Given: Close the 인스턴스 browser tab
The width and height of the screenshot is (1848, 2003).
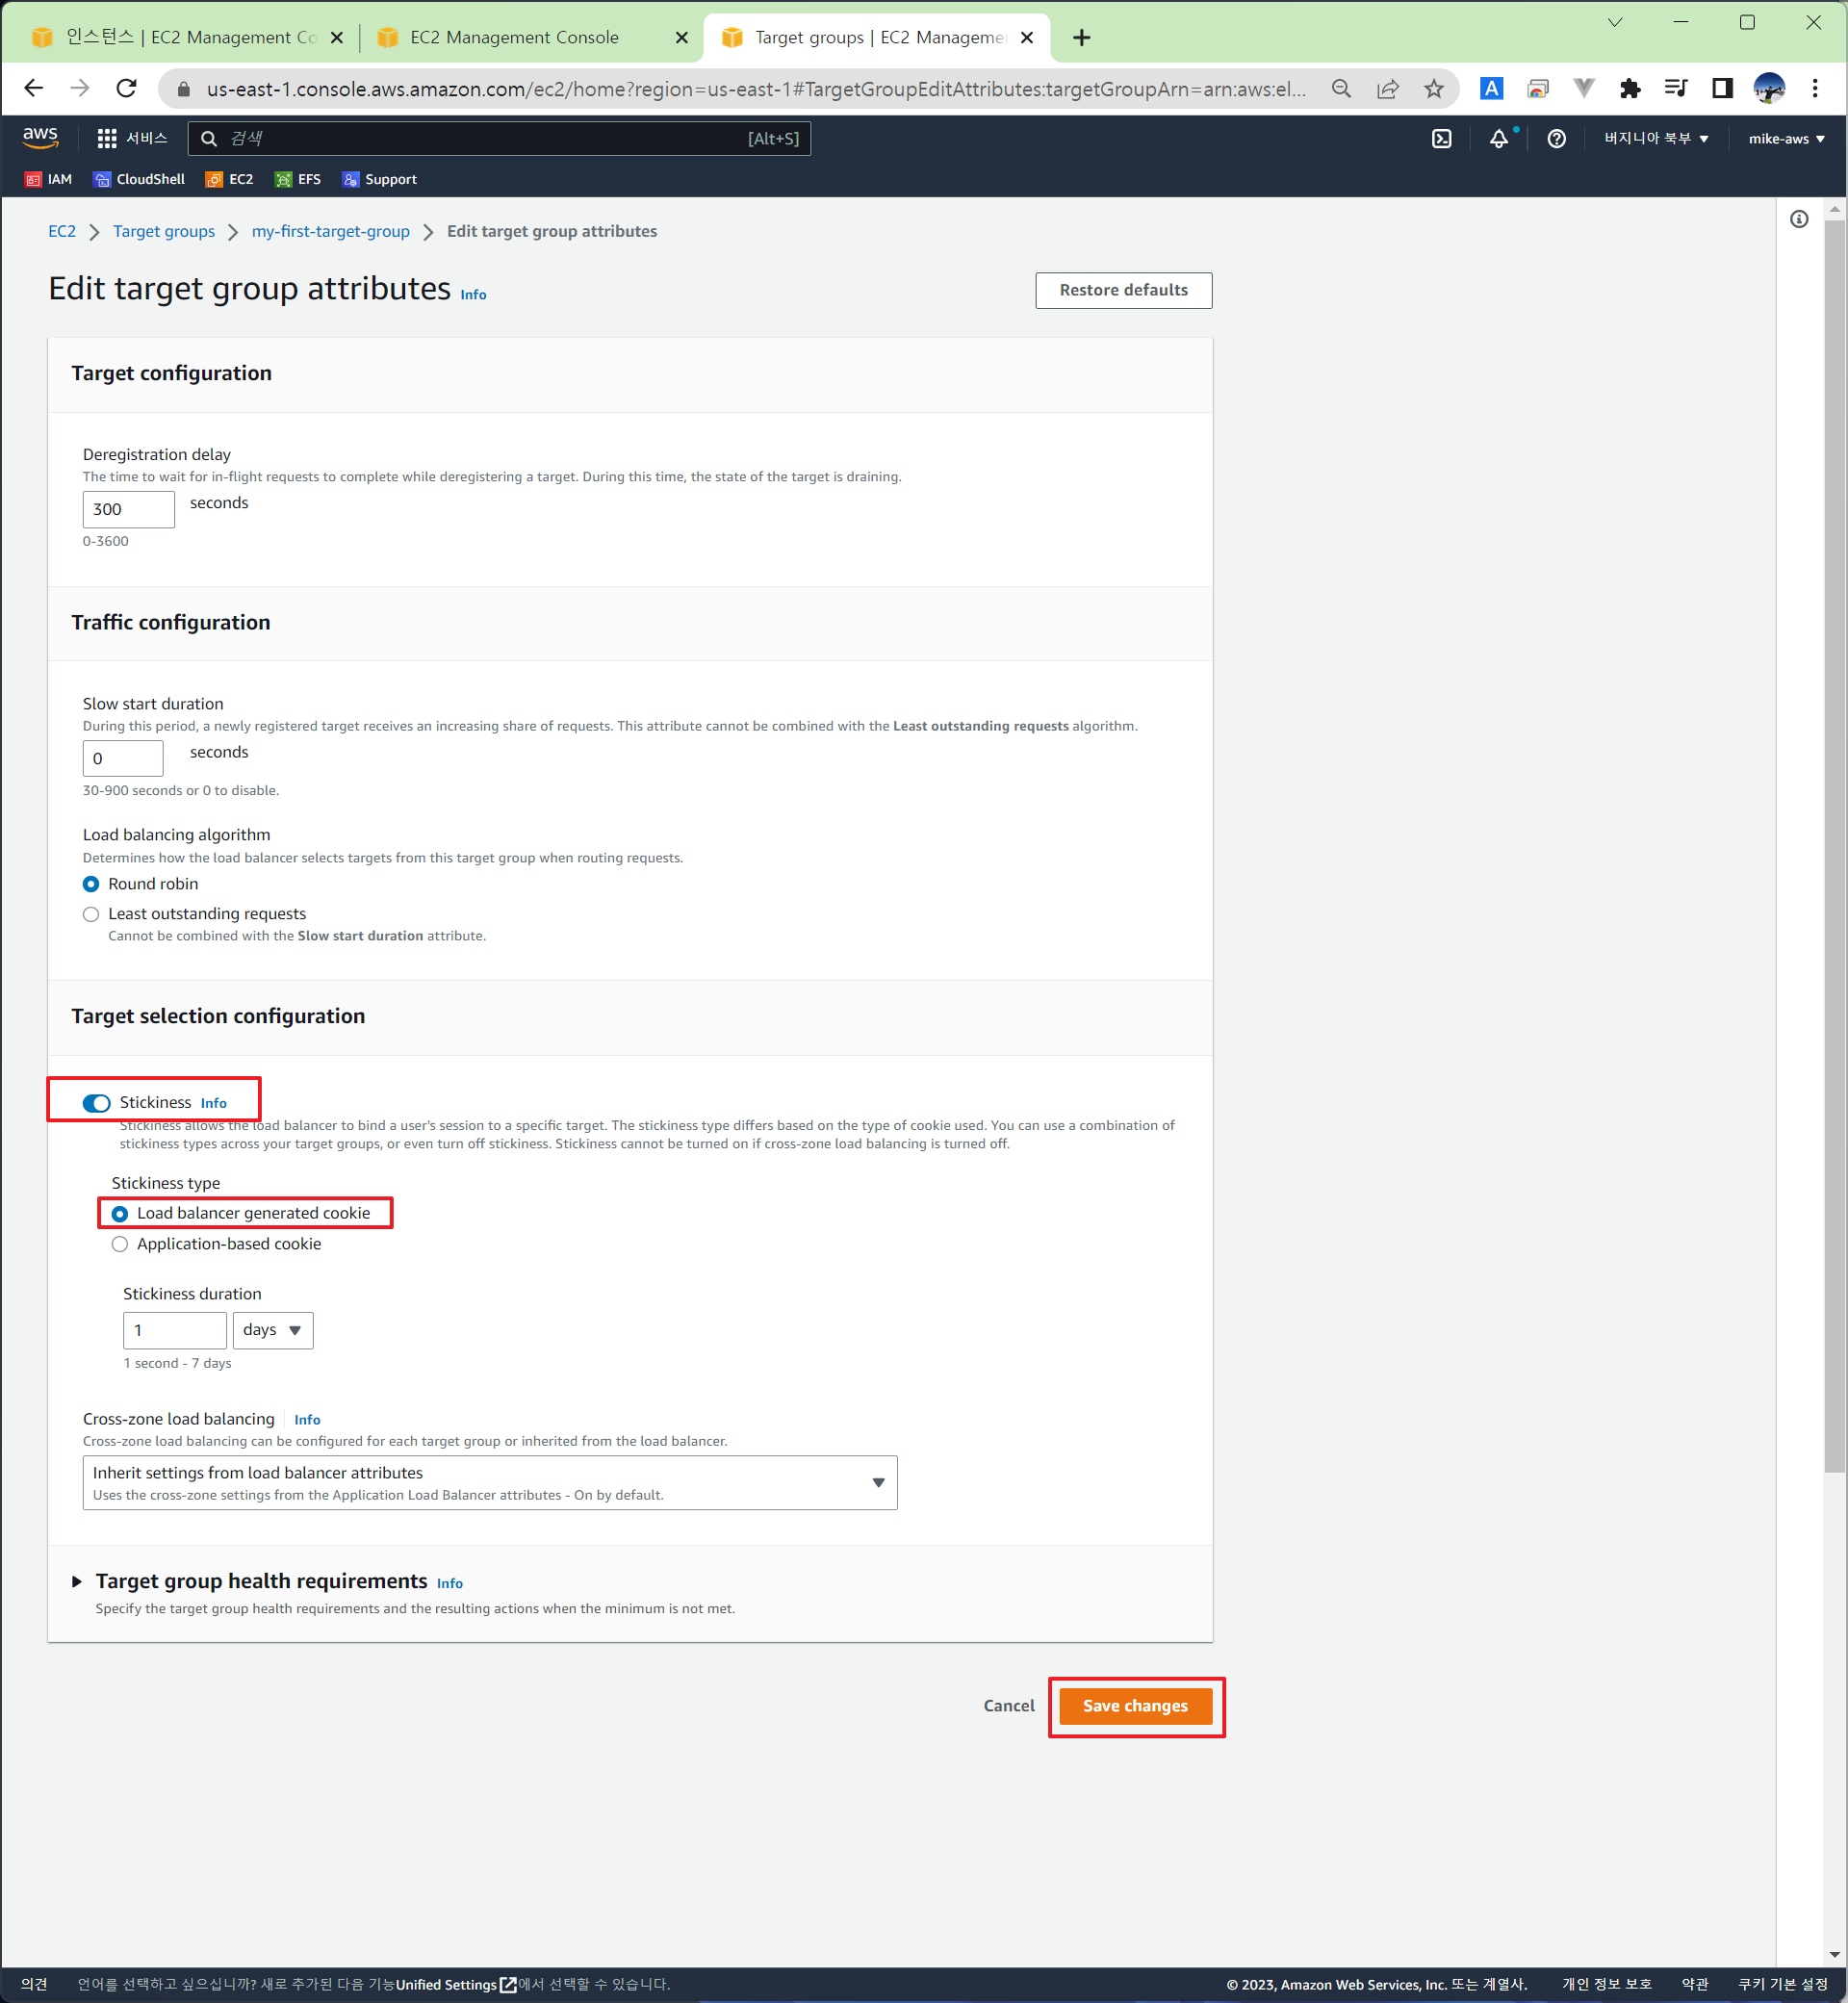Looking at the screenshot, I should (337, 38).
